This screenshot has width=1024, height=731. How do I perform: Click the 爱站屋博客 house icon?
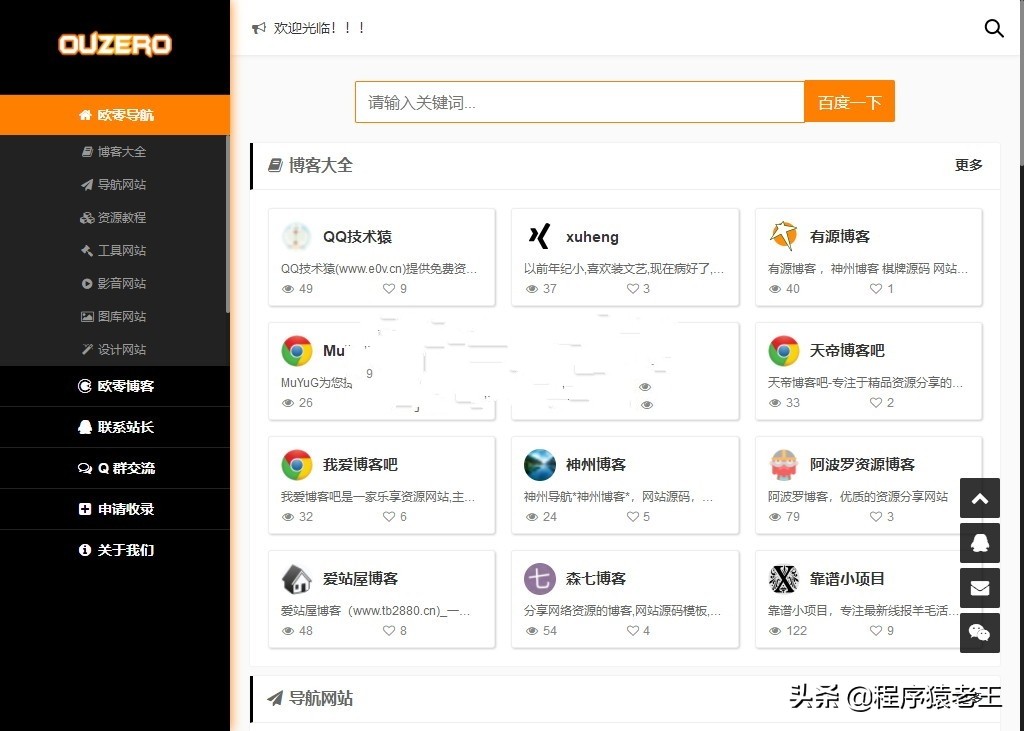click(296, 578)
